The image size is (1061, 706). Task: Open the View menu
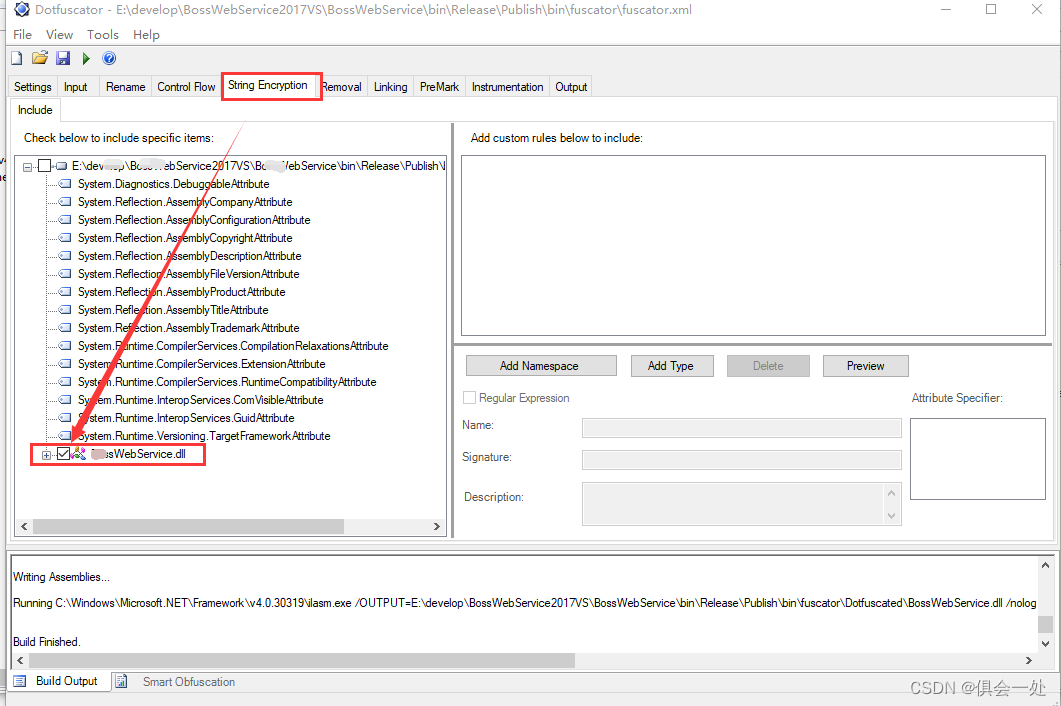pyautogui.click(x=60, y=35)
